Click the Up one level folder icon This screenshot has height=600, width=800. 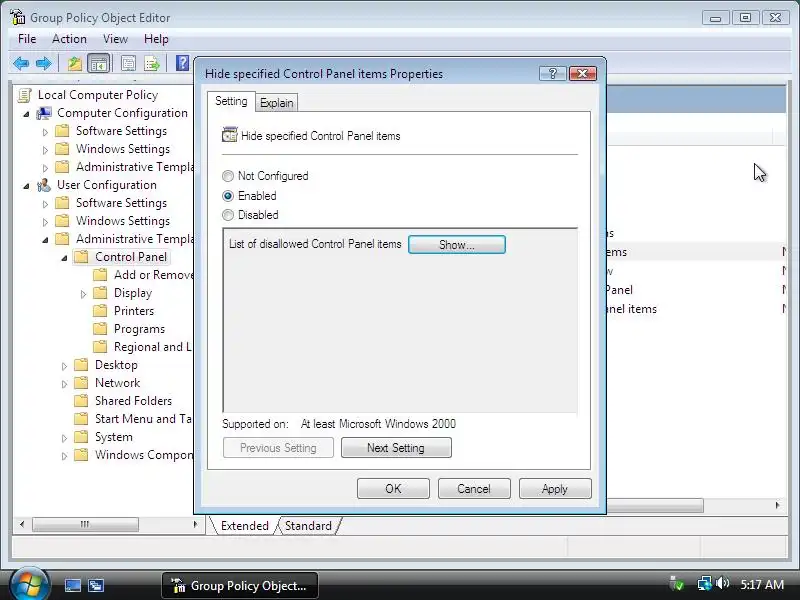point(75,64)
